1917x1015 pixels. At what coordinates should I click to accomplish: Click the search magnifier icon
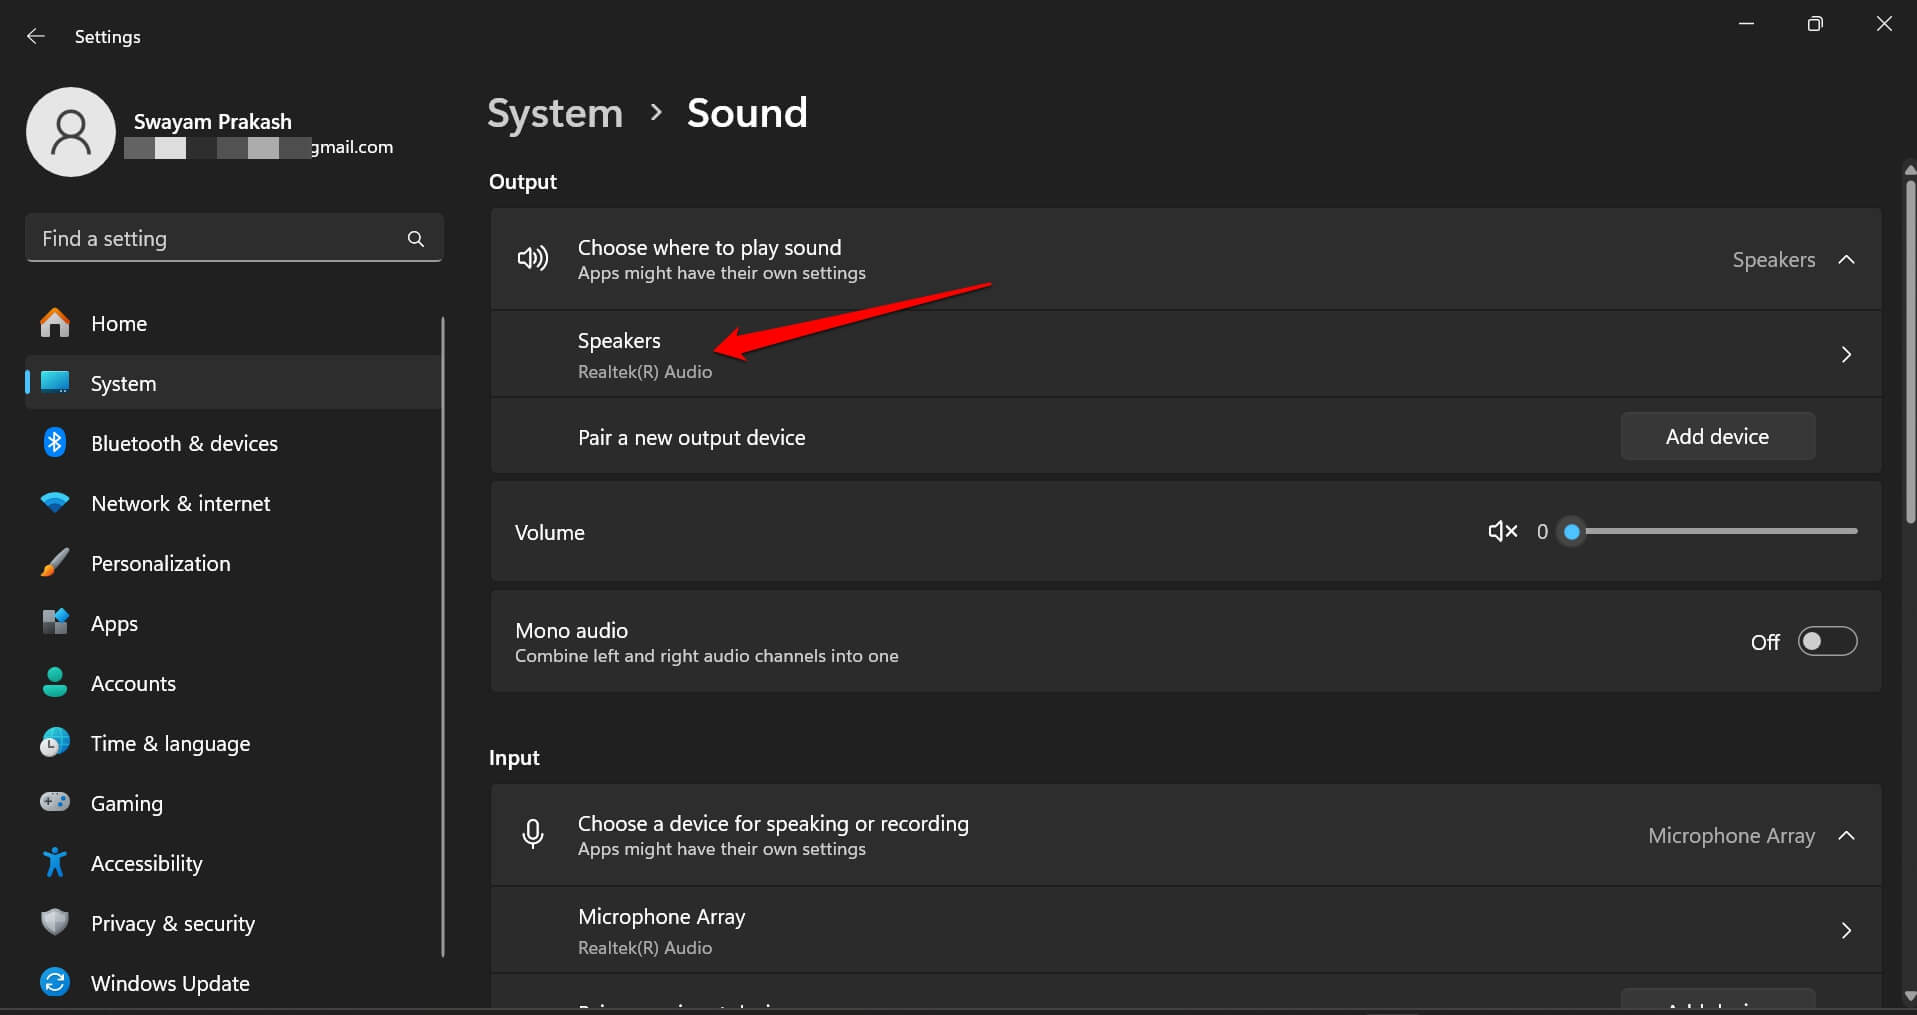pyautogui.click(x=414, y=238)
